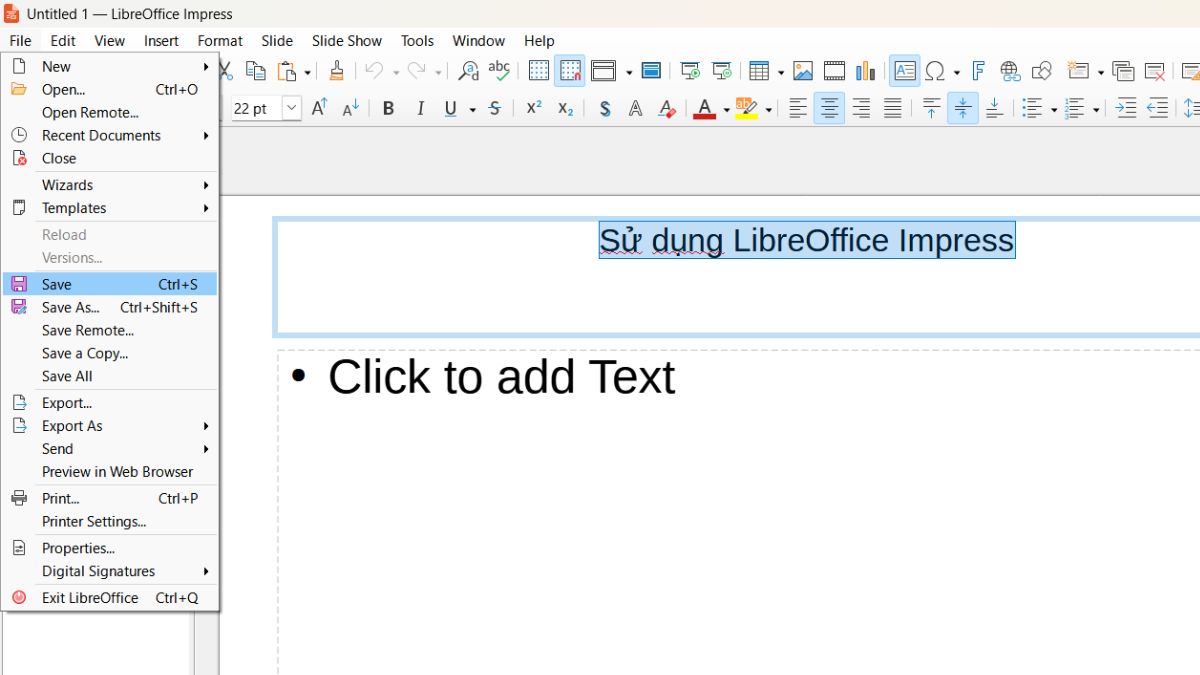
Task: Open the unordered list dropdown arrow
Action: 1054,109
